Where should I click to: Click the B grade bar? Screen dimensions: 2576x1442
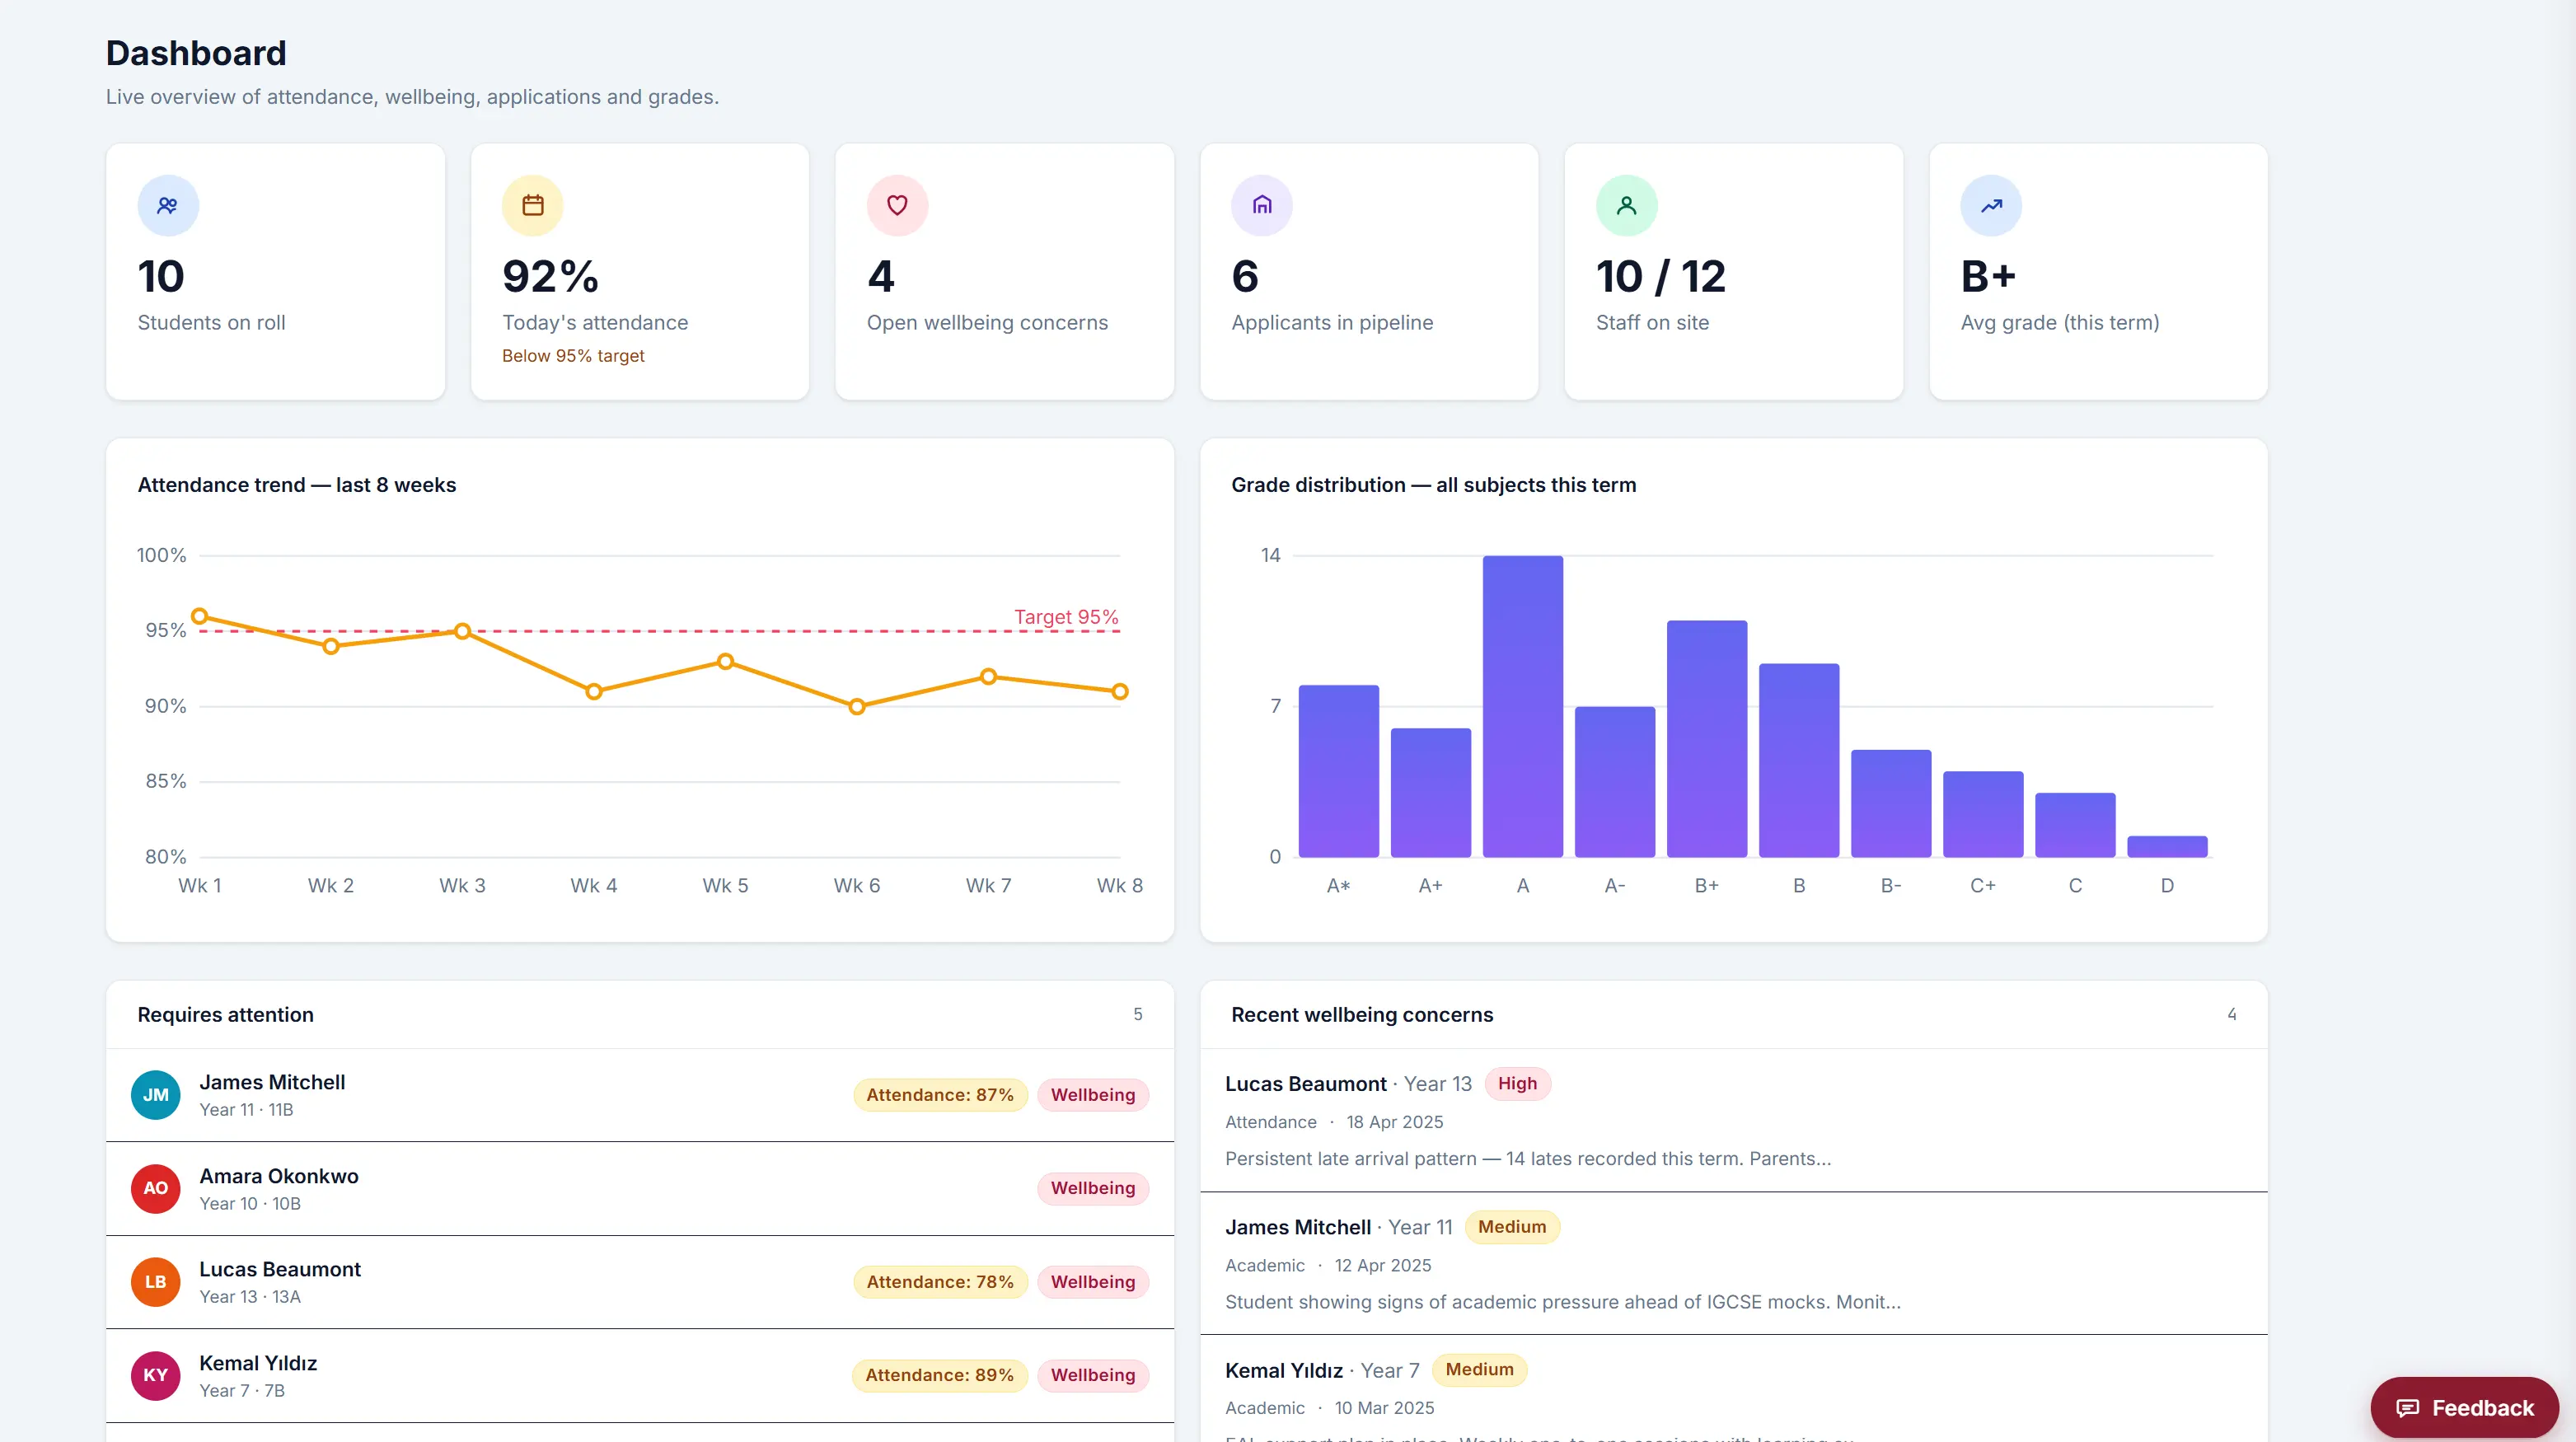point(1799,760)
